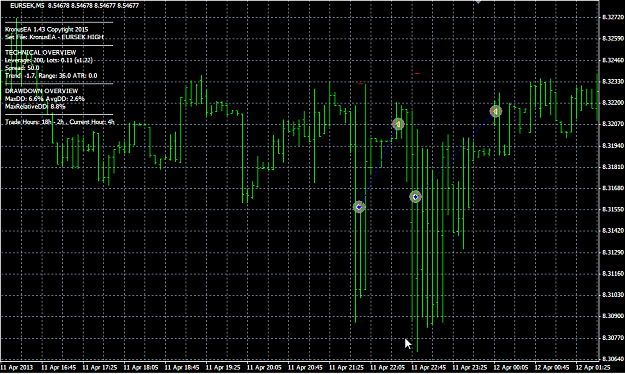Image resolution: width=625 pixels, height=374 pixels.
Task: Click the 8.31810 price scale label
Action: [x=613, y=167]
